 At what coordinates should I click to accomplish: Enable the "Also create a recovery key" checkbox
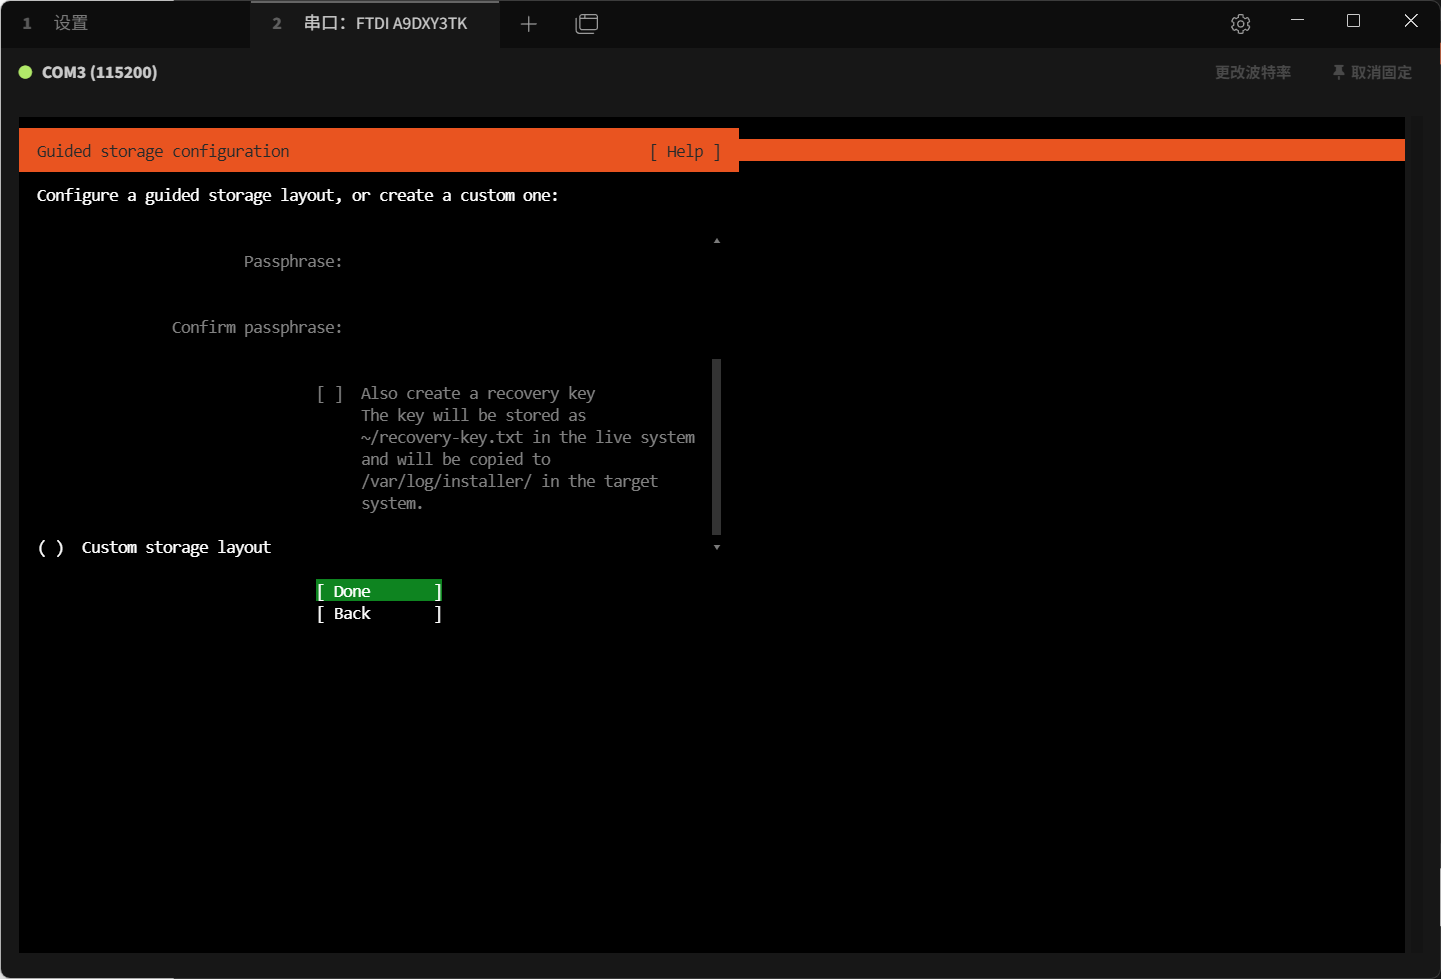[330, 394]
